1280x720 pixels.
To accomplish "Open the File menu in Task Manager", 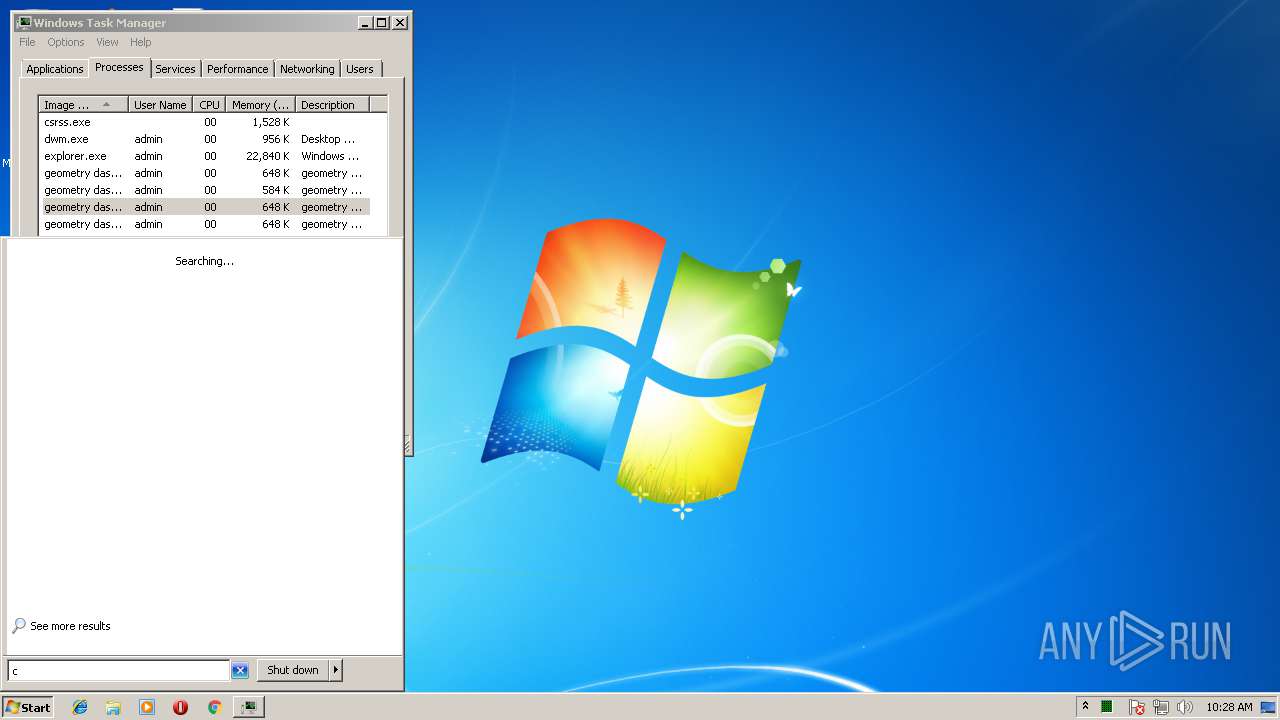I will pos(27,42).
